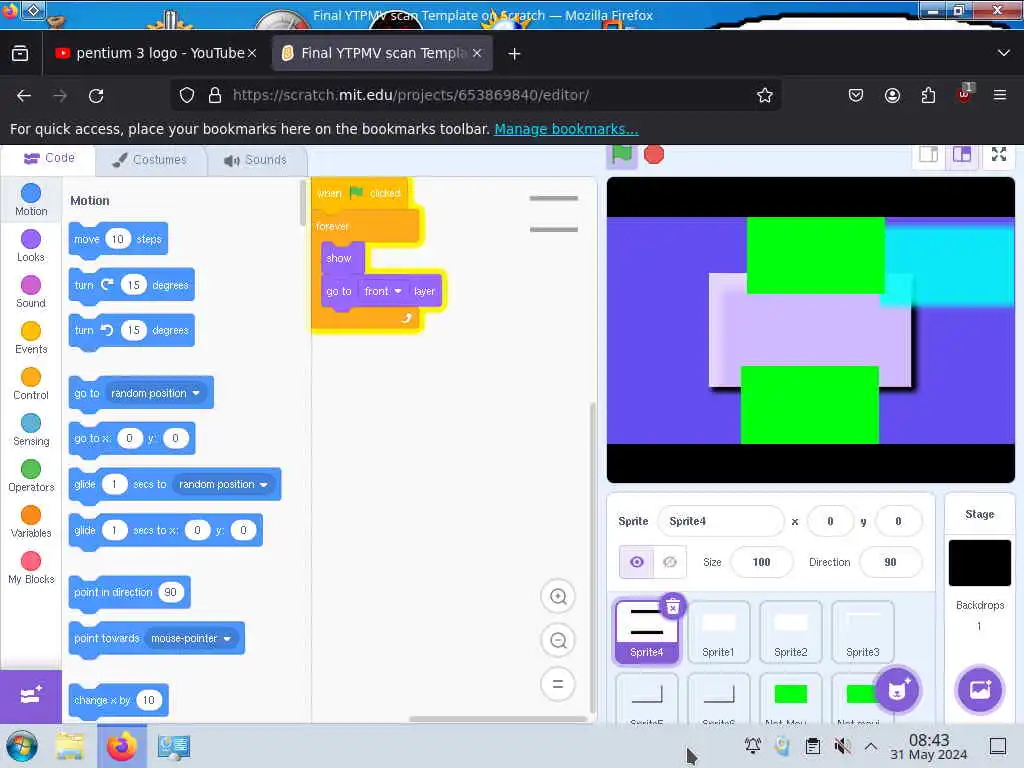Select the Control block category
The height and width of the screenshot is (768, 1024).
point(31,384)
